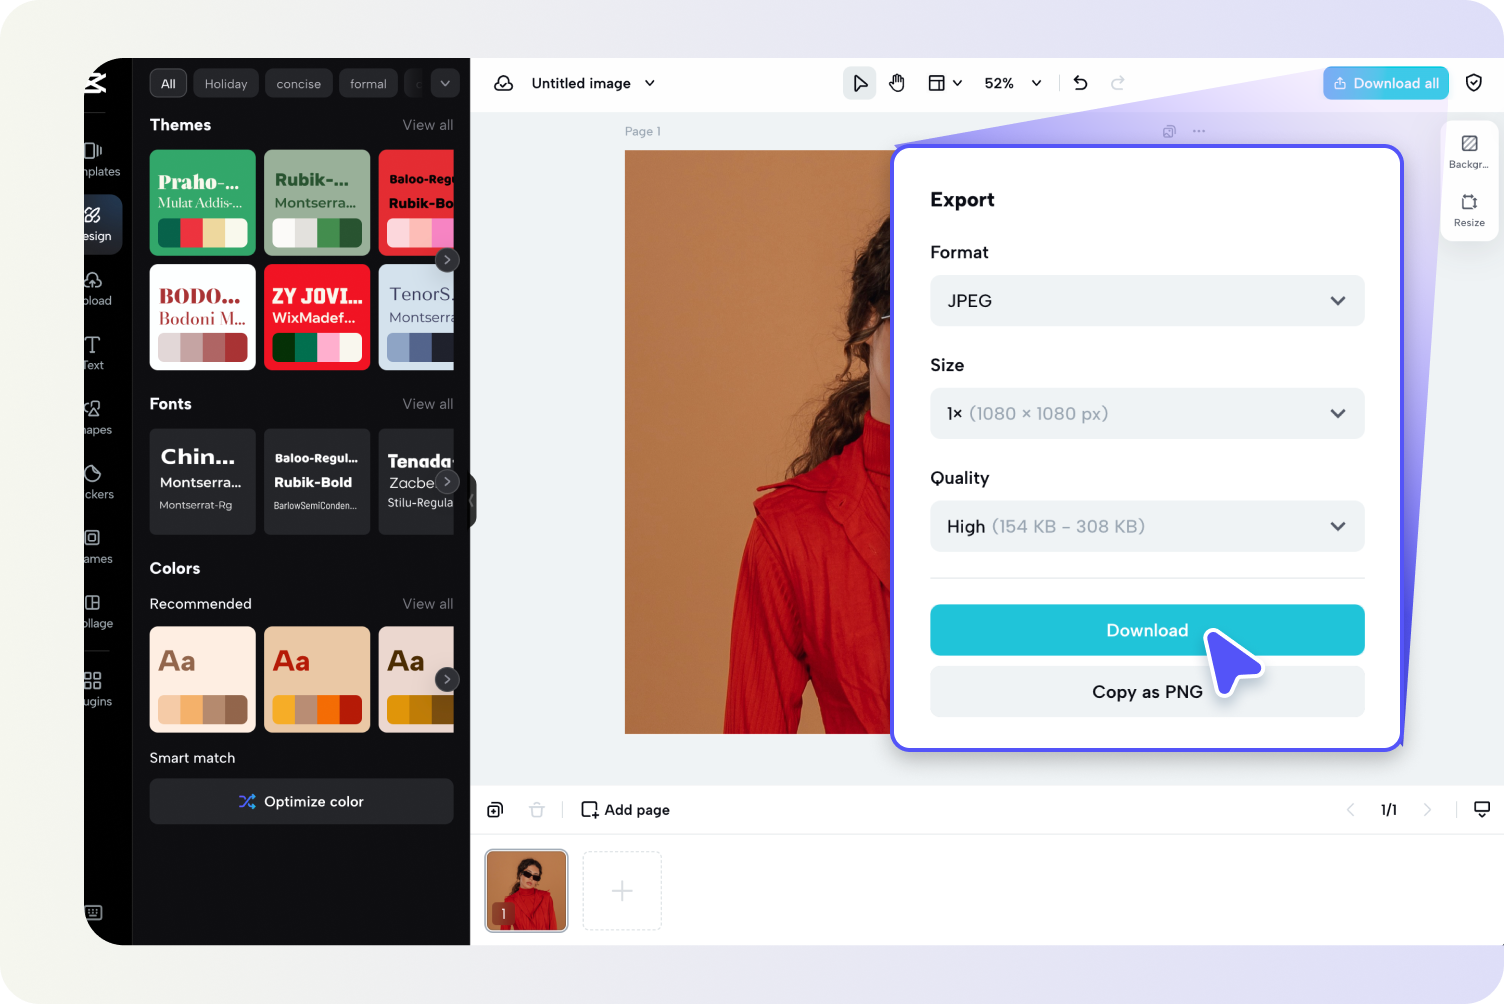1504x1004 pixels.
Task: Click View all next to Fonts
Action: click(428, 404)
